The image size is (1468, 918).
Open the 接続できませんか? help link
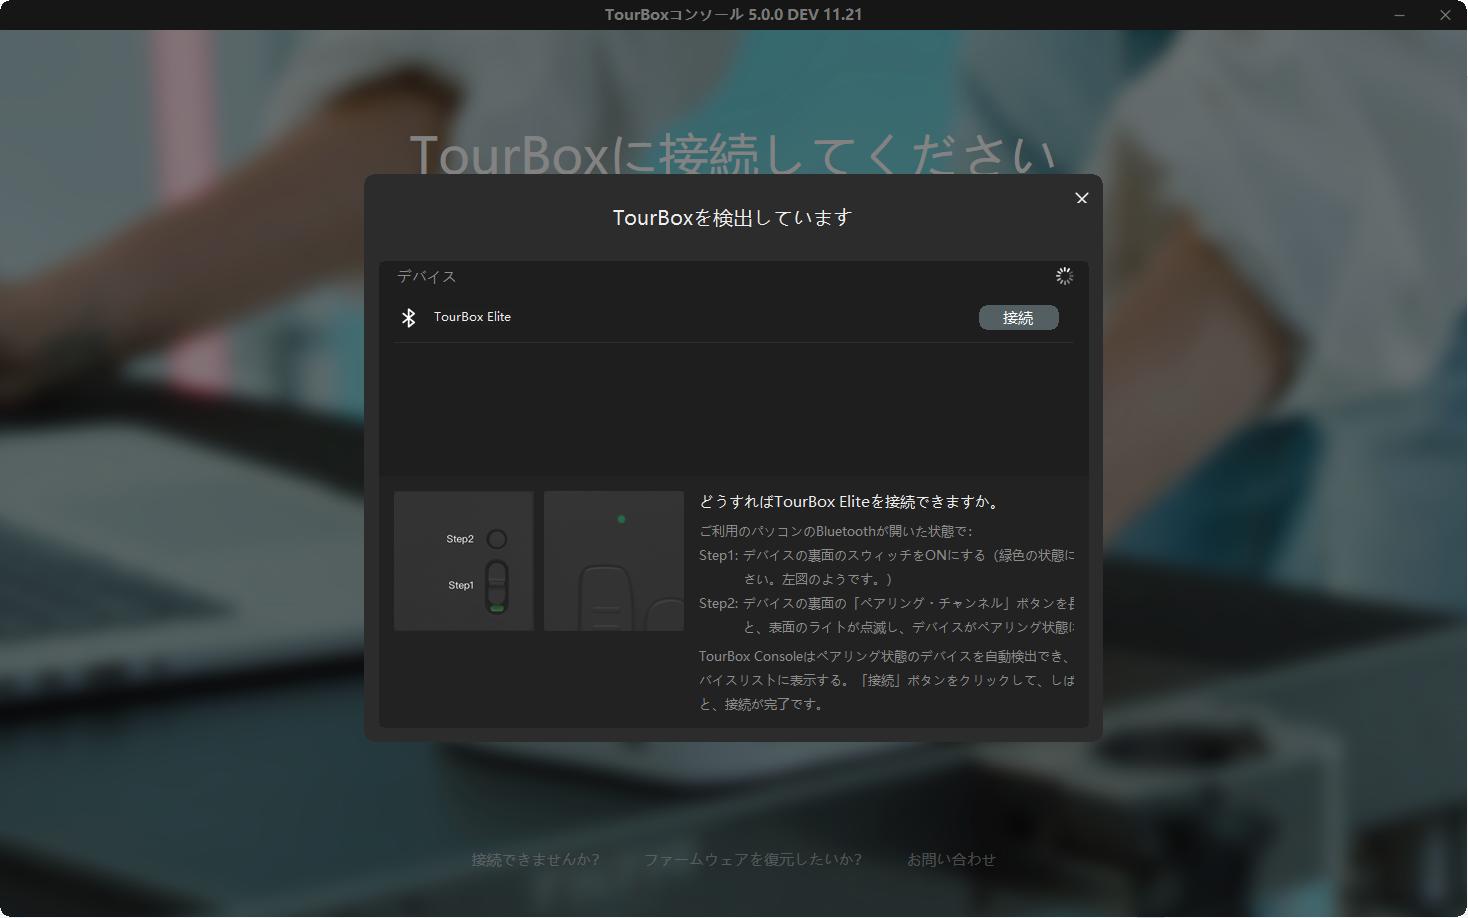pos(535,859)
